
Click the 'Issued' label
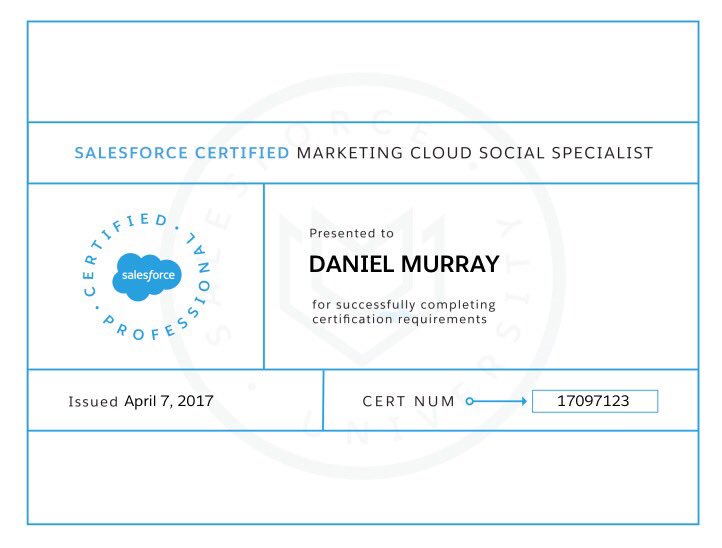coord(93,402)
